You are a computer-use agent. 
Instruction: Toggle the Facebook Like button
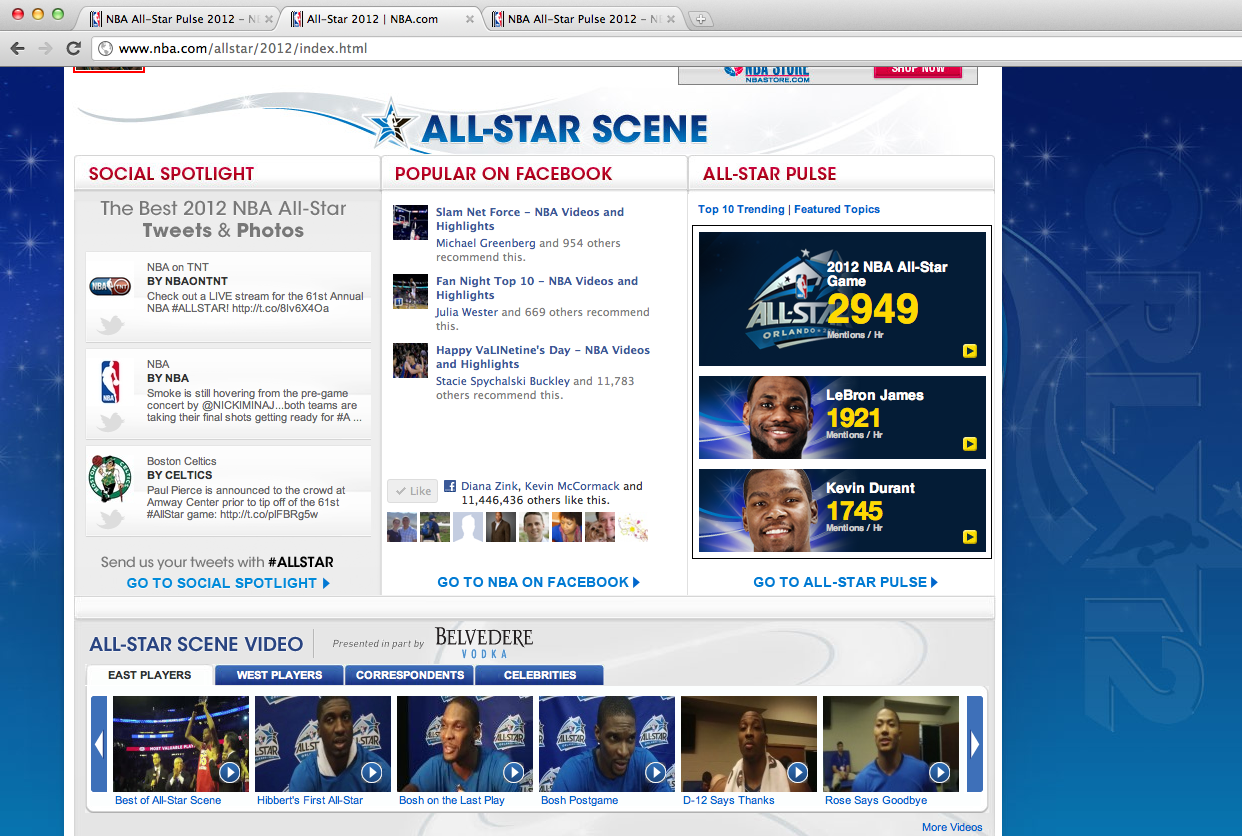pyautogui.click(x=412, y=491)
